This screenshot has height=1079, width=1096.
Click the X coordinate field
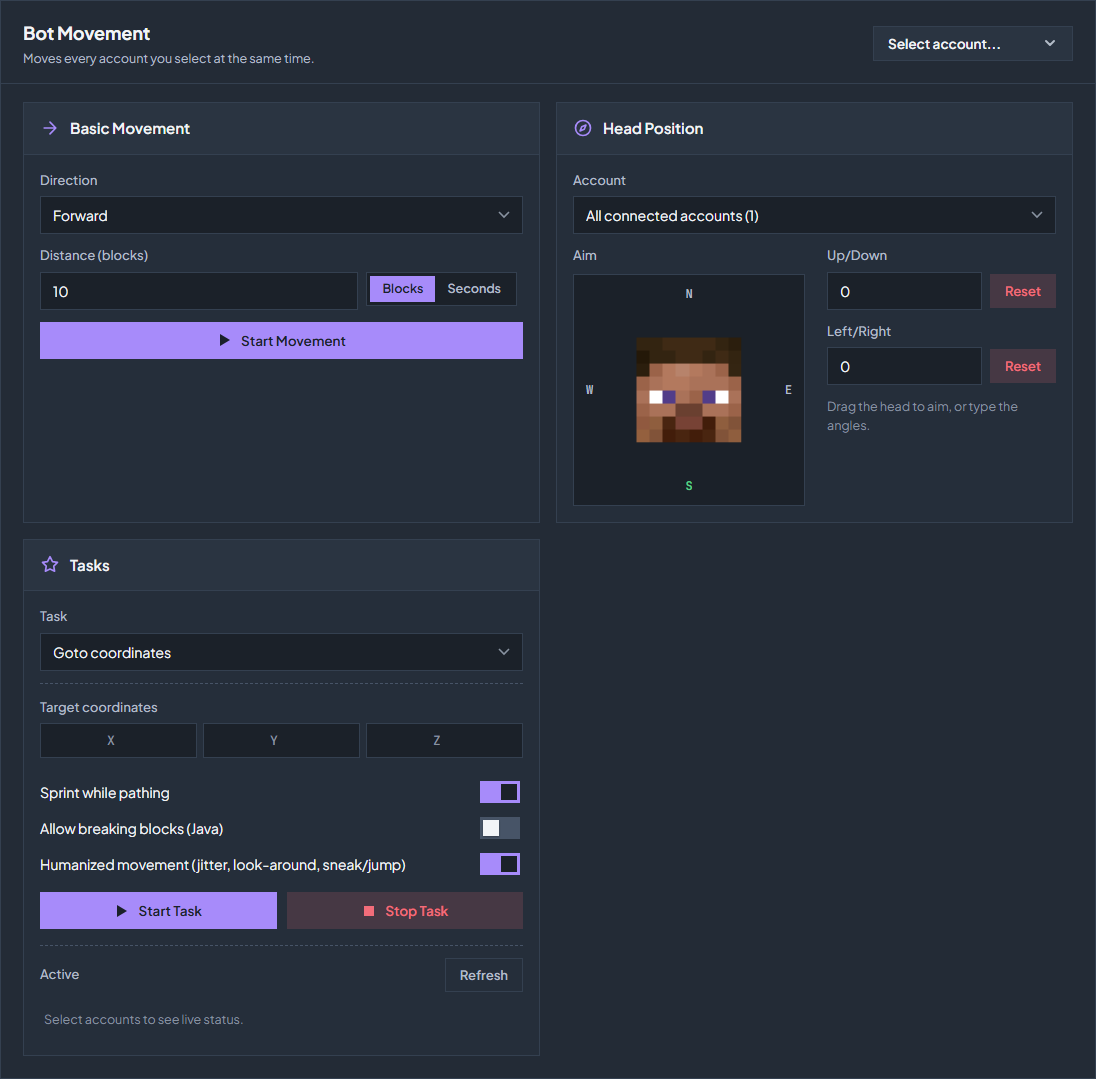[118, 740]
